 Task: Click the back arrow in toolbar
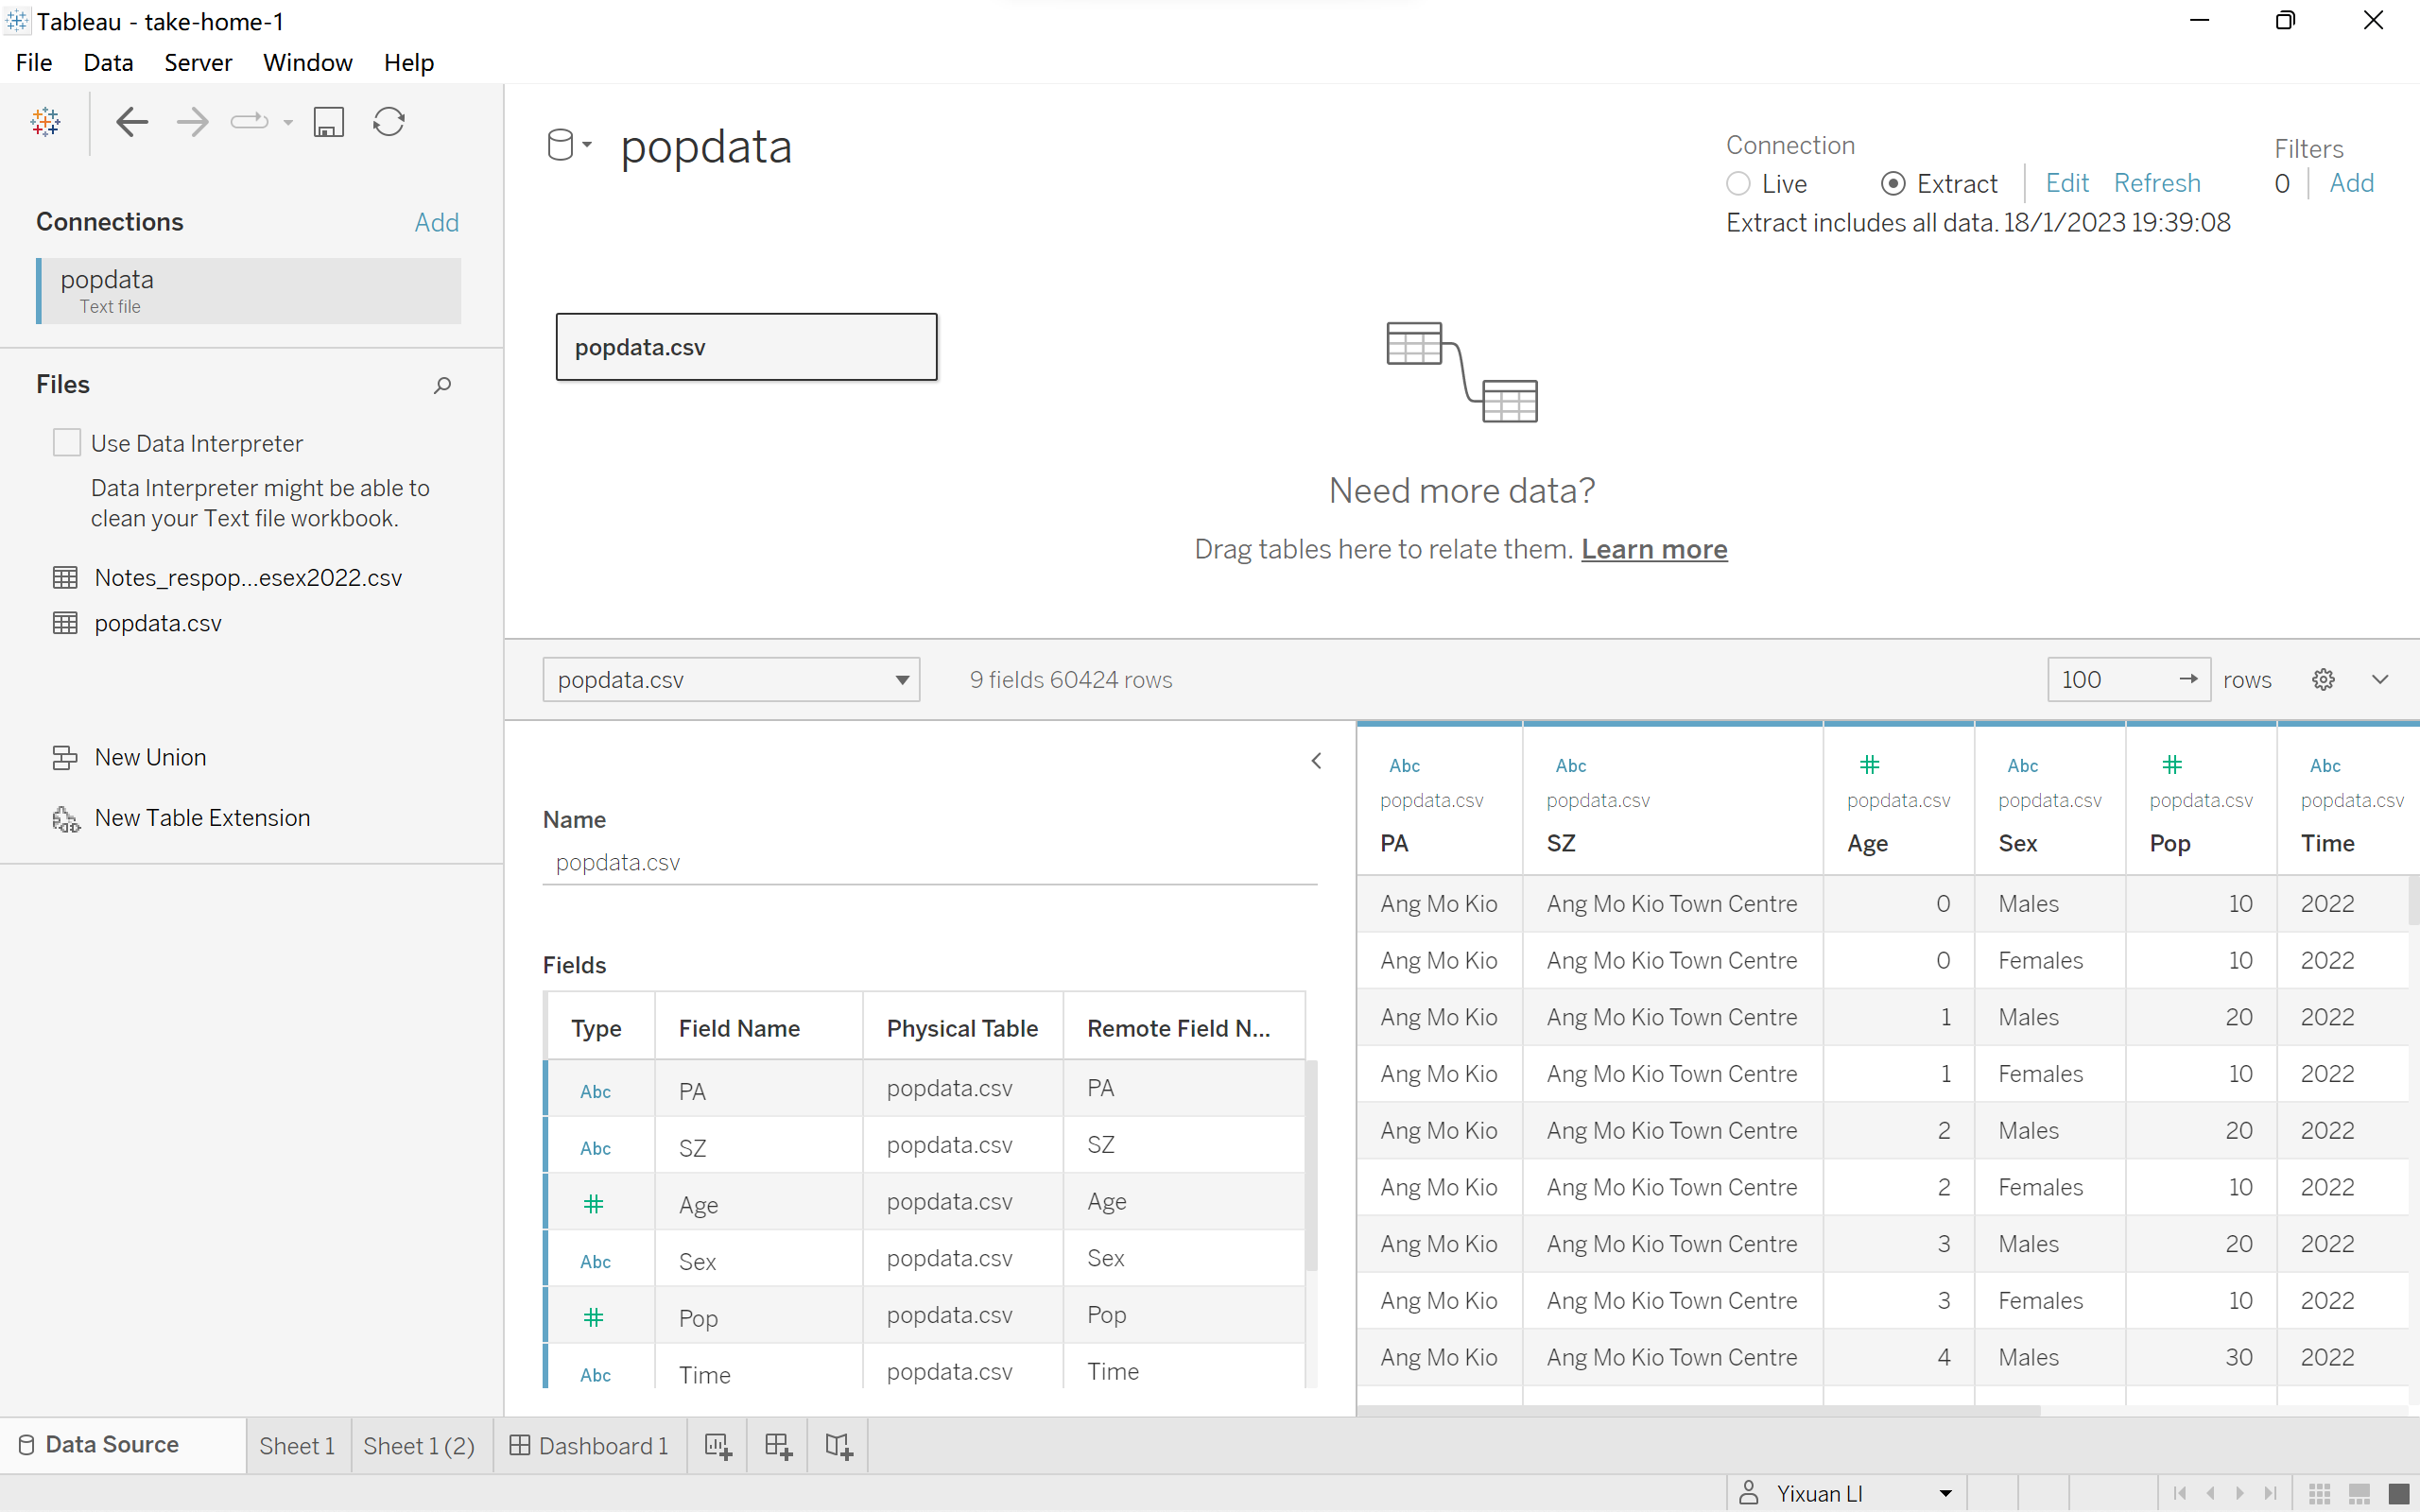(132, 122)
